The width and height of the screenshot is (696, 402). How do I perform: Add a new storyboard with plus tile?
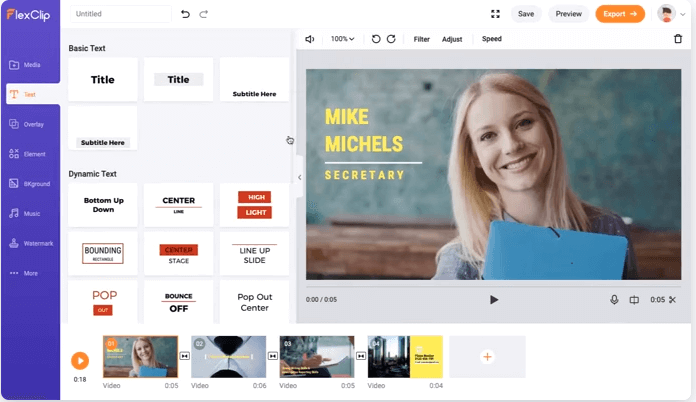coord(487,356)
